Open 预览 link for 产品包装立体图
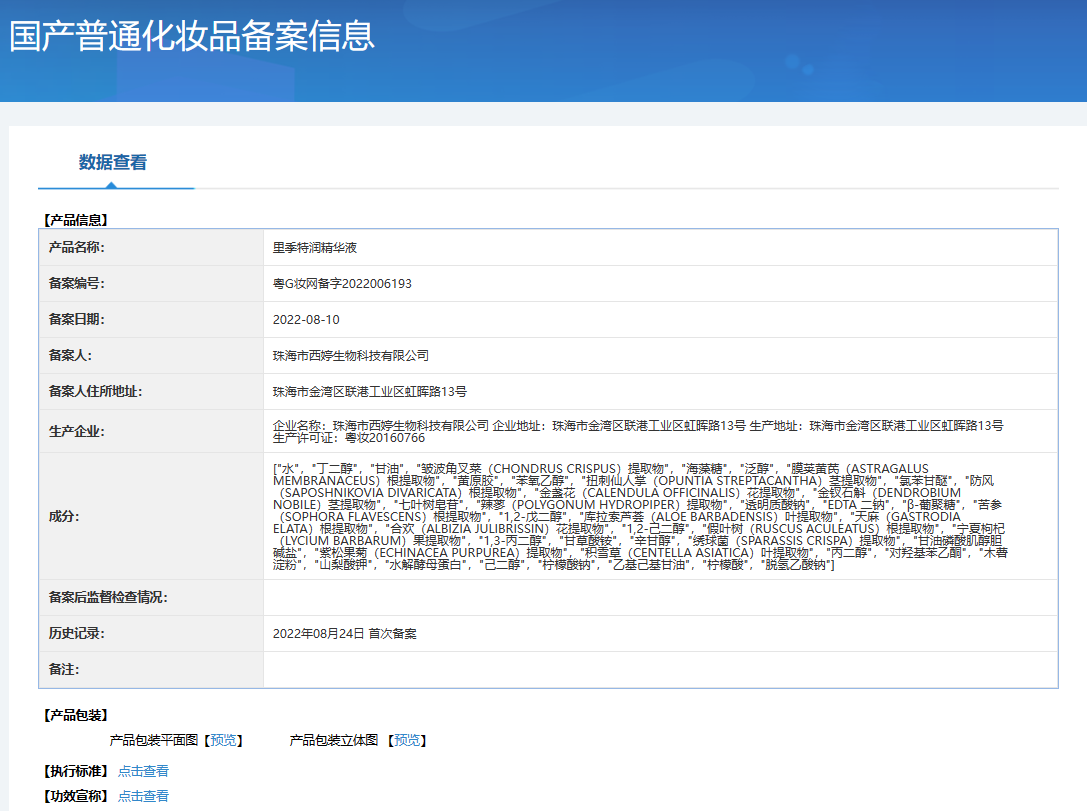This screenshot has width=1087, height=811. tap(407, 741)
